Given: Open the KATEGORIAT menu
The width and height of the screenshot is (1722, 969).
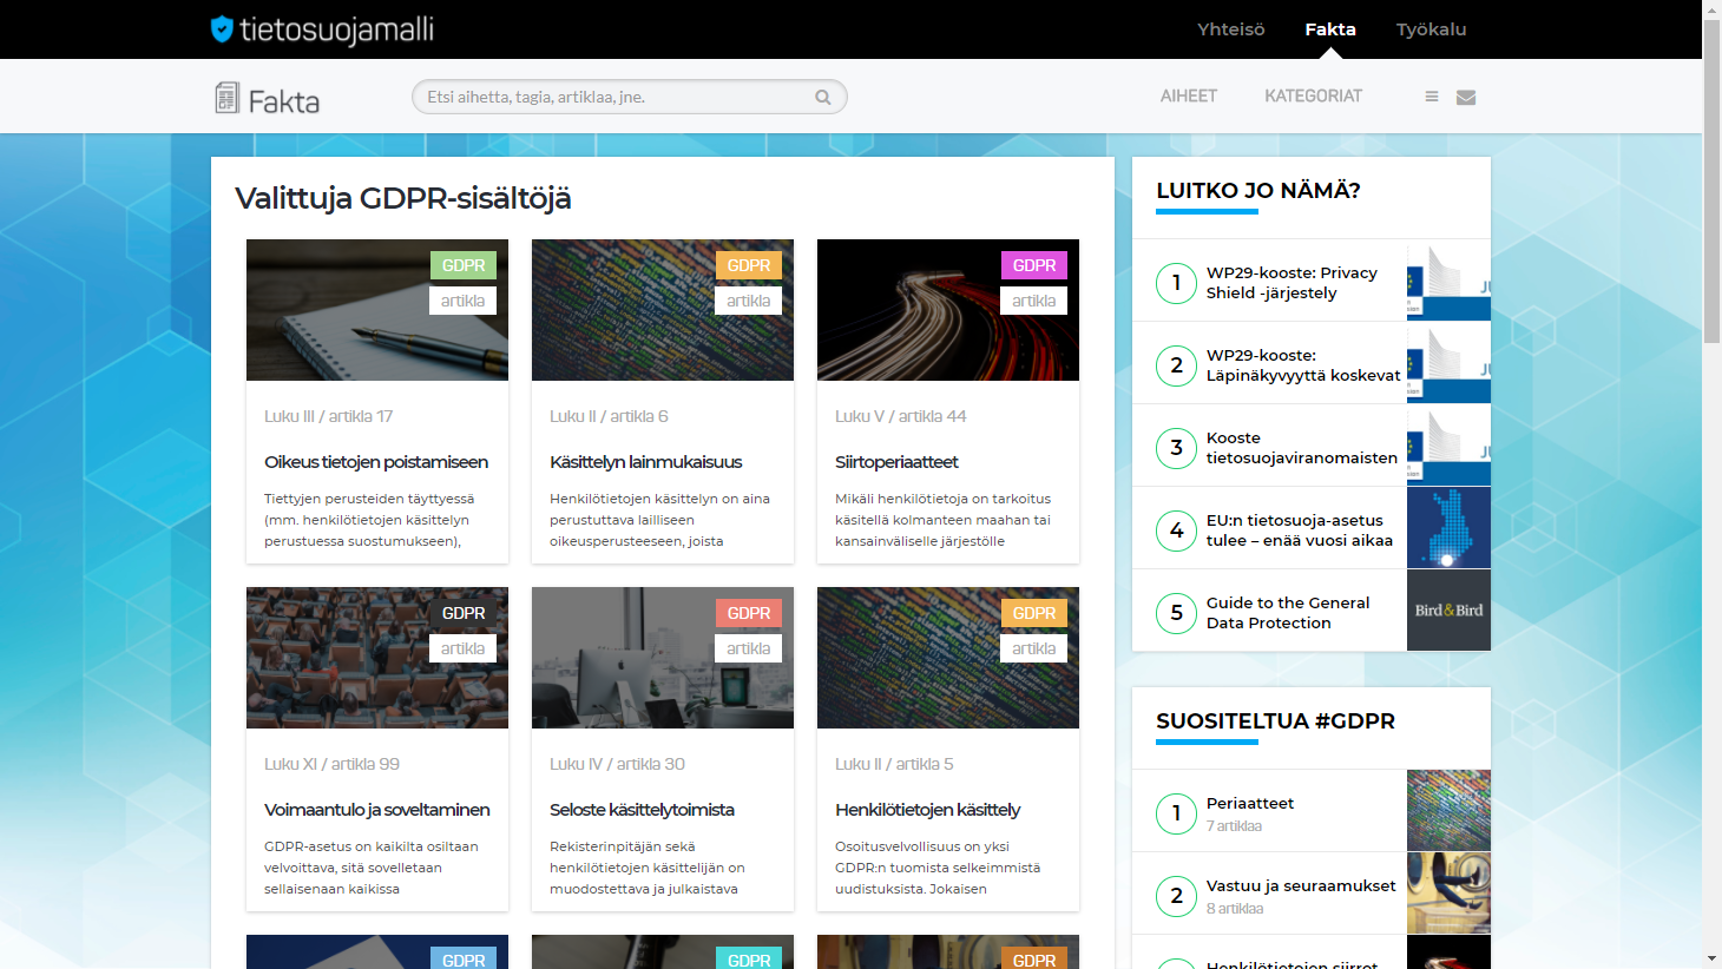Looking at the screenshot, I should 1313,96.
